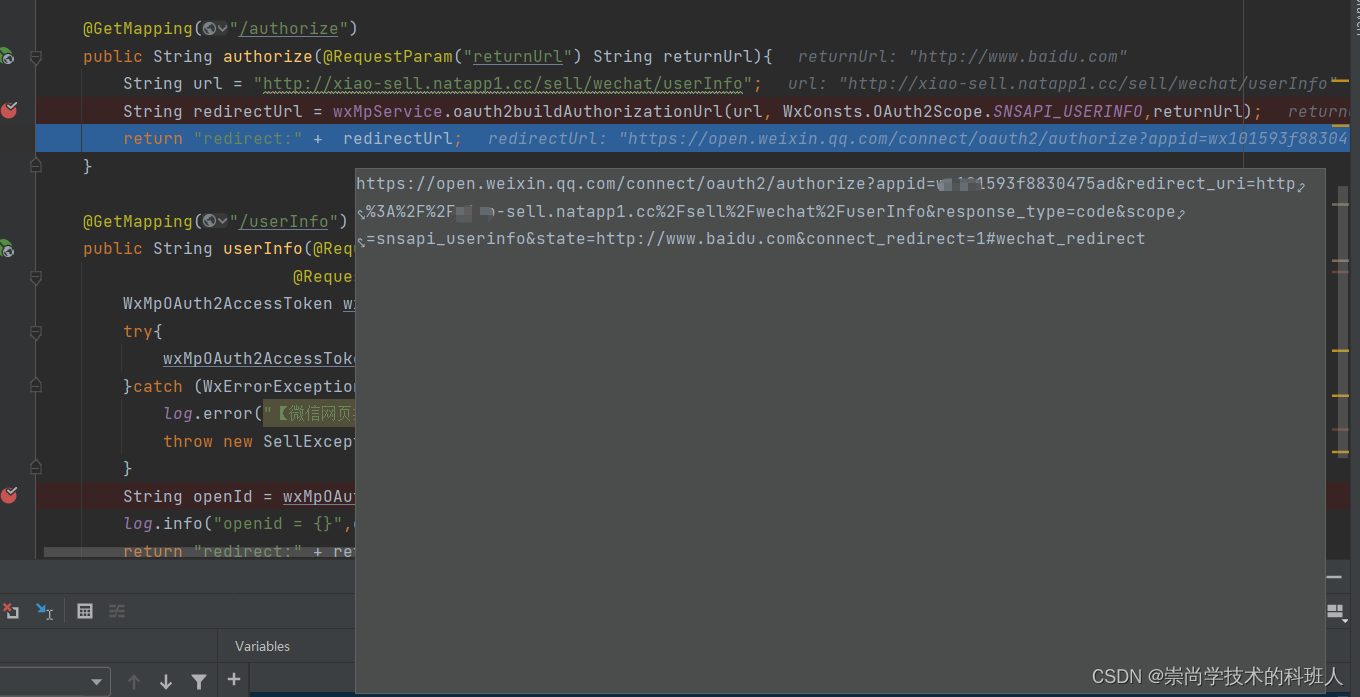Collapse the authorize method using its fold marker
The height and width of the screenshot is (697, 1360).
(x=36, y=58)
